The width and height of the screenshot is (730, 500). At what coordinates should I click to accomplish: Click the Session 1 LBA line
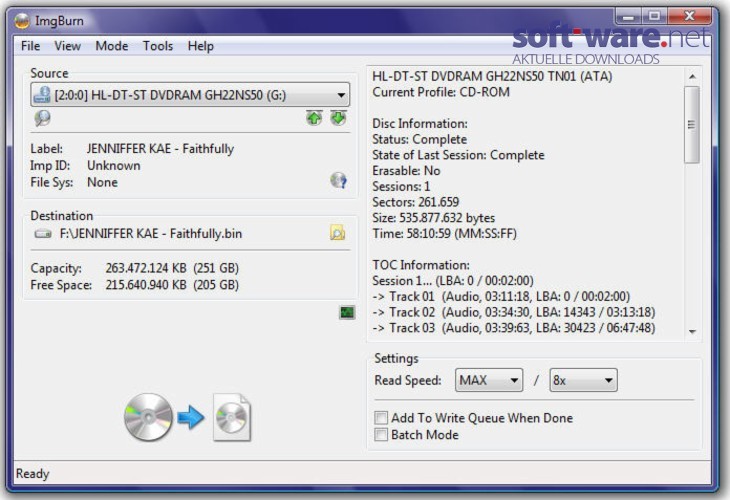point(453,281)
